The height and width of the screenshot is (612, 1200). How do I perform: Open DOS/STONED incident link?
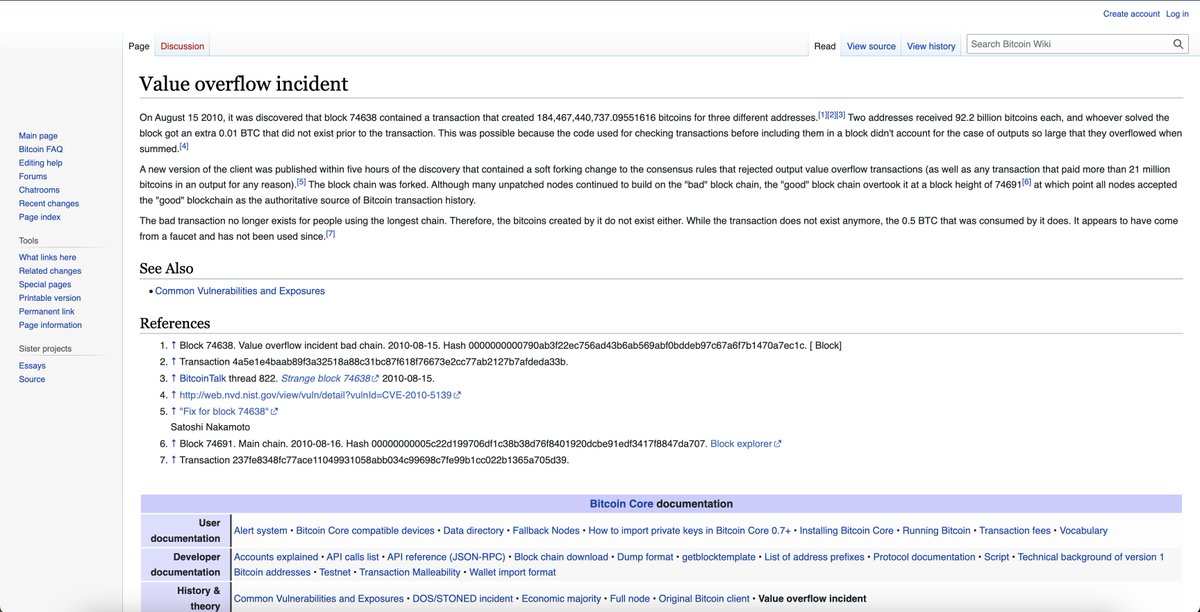[464, 599]
